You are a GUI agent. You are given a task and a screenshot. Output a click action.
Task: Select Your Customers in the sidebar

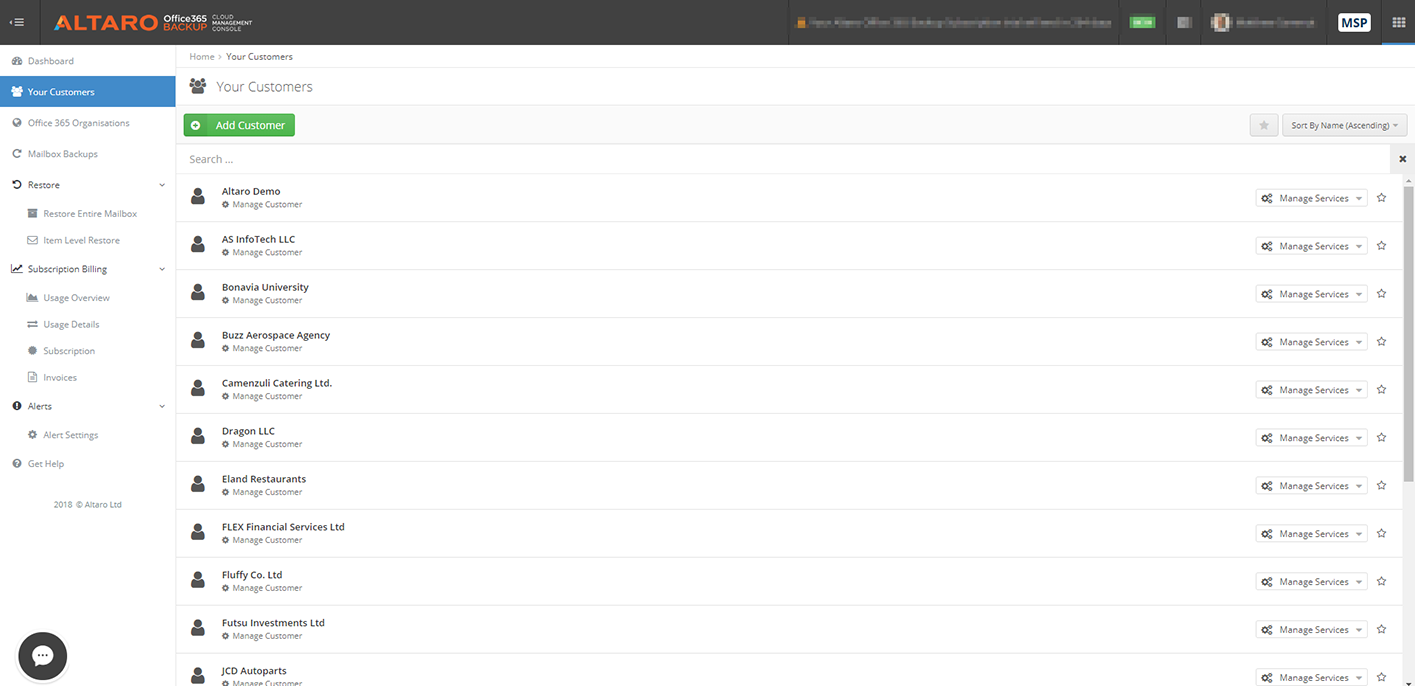[87, 92]
